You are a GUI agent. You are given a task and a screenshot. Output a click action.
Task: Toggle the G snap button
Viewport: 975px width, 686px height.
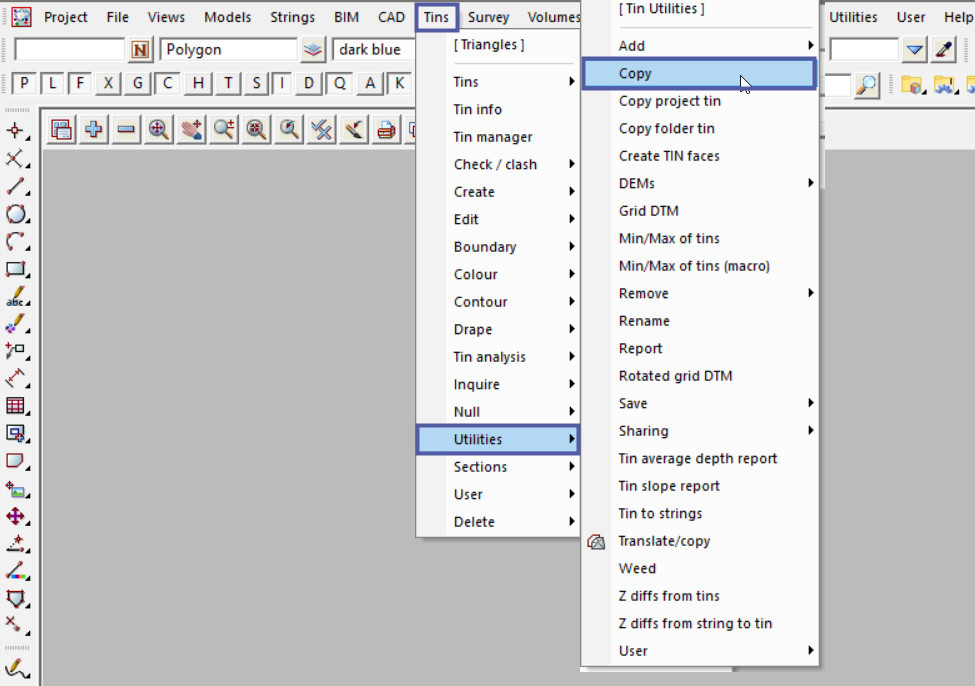138,83
